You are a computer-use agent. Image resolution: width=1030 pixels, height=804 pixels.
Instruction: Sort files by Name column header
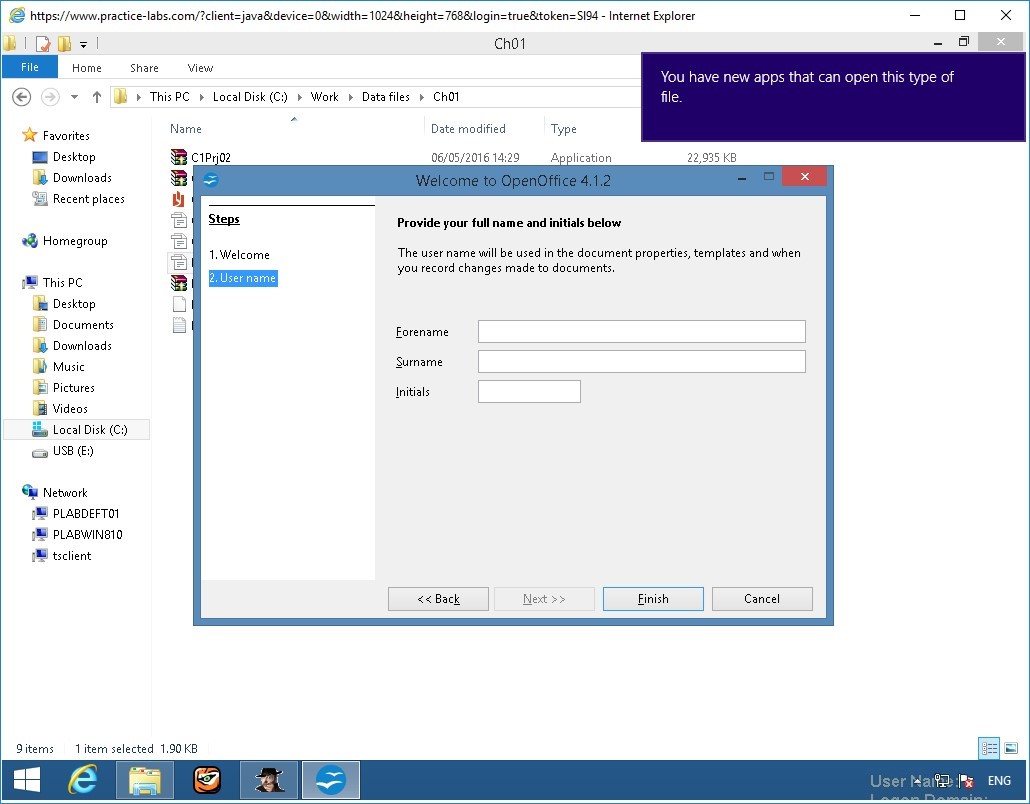(x=186, y=129)
